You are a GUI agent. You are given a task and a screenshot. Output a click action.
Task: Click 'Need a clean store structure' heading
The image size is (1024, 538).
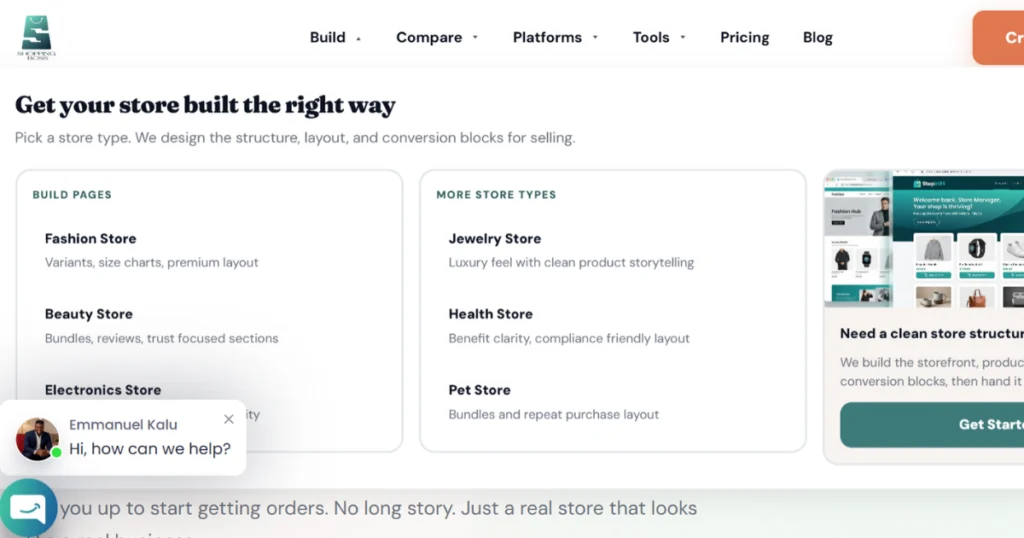pyautogui.click(x=932, y=334)
